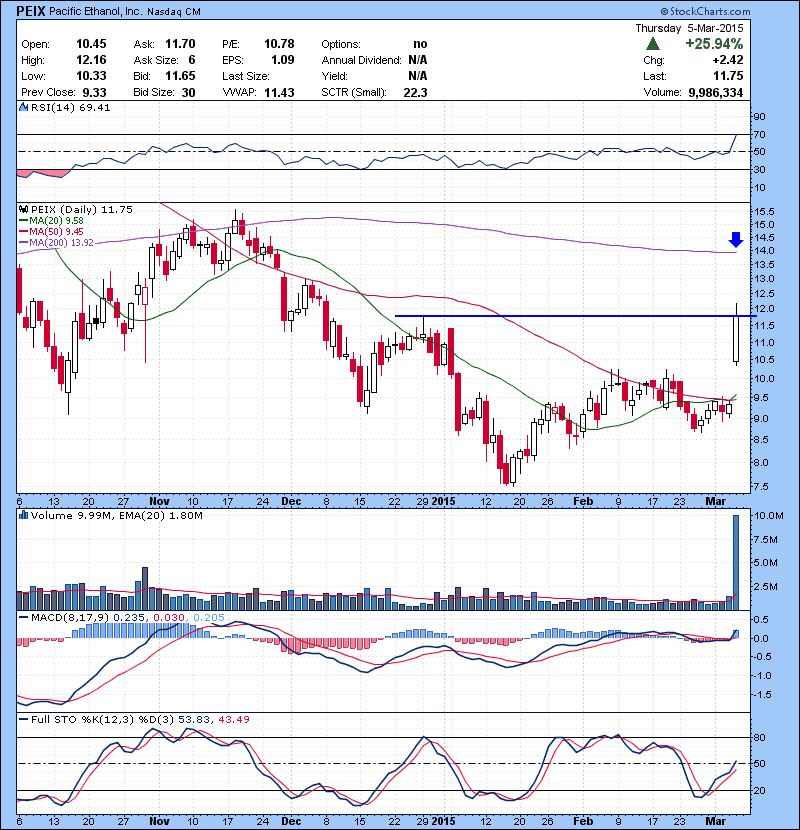Click the P/E ratio 10.78
Image resolution: width=800 pixels, height=830 pixels.
pyautogui.click(x=279, y=44)
